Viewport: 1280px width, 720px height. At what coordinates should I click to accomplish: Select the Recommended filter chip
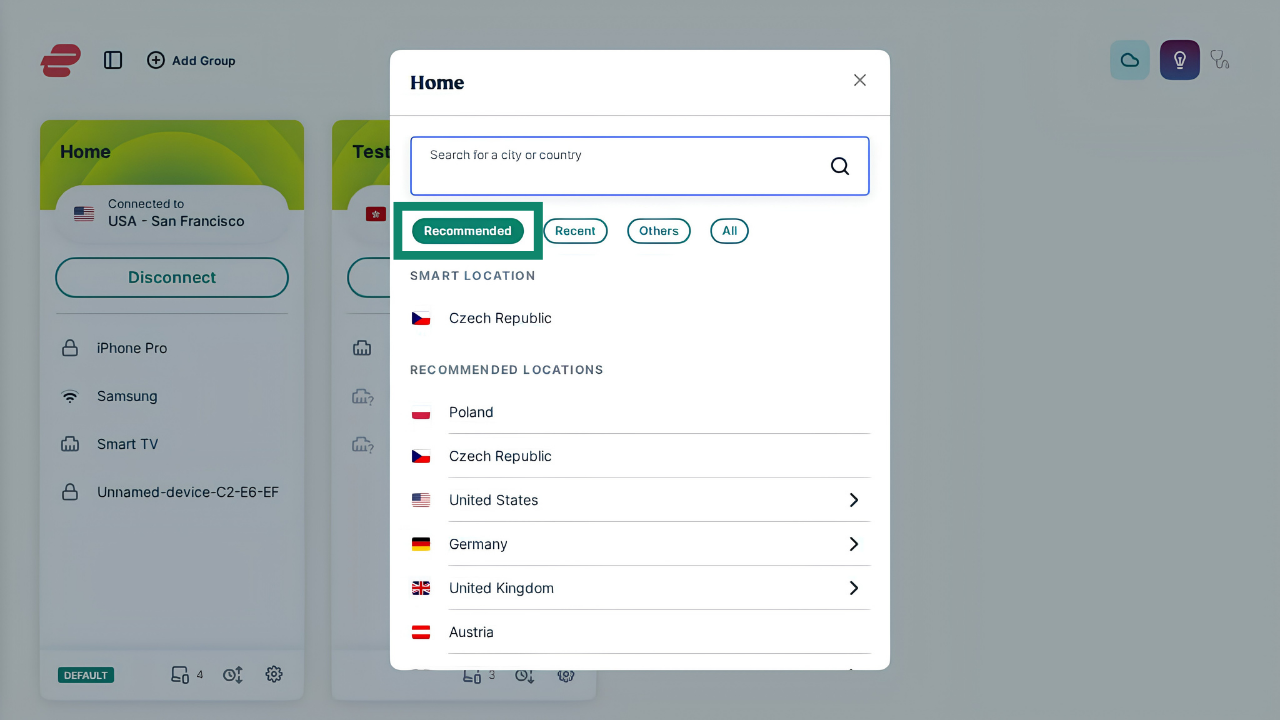click(468, 231)
